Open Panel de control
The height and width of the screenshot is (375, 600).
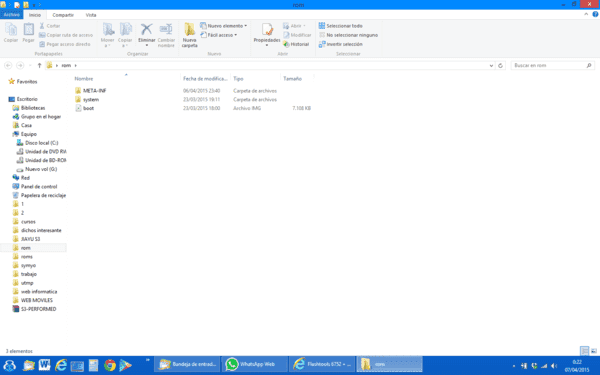tap(39, 187)
